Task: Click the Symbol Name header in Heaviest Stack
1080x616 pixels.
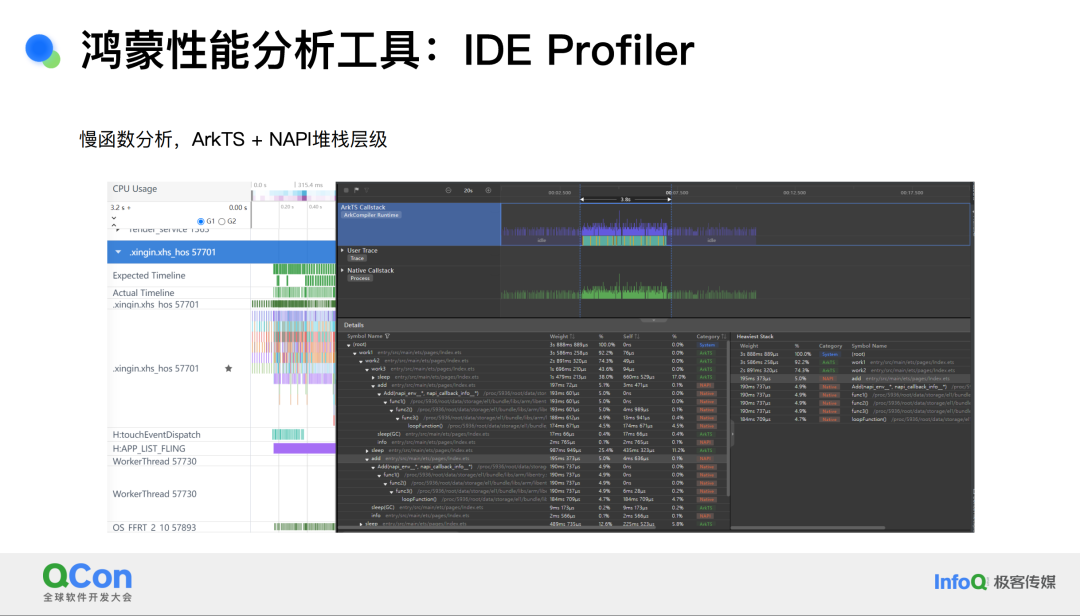Action: pyautogui.click(x=869, y=346)
